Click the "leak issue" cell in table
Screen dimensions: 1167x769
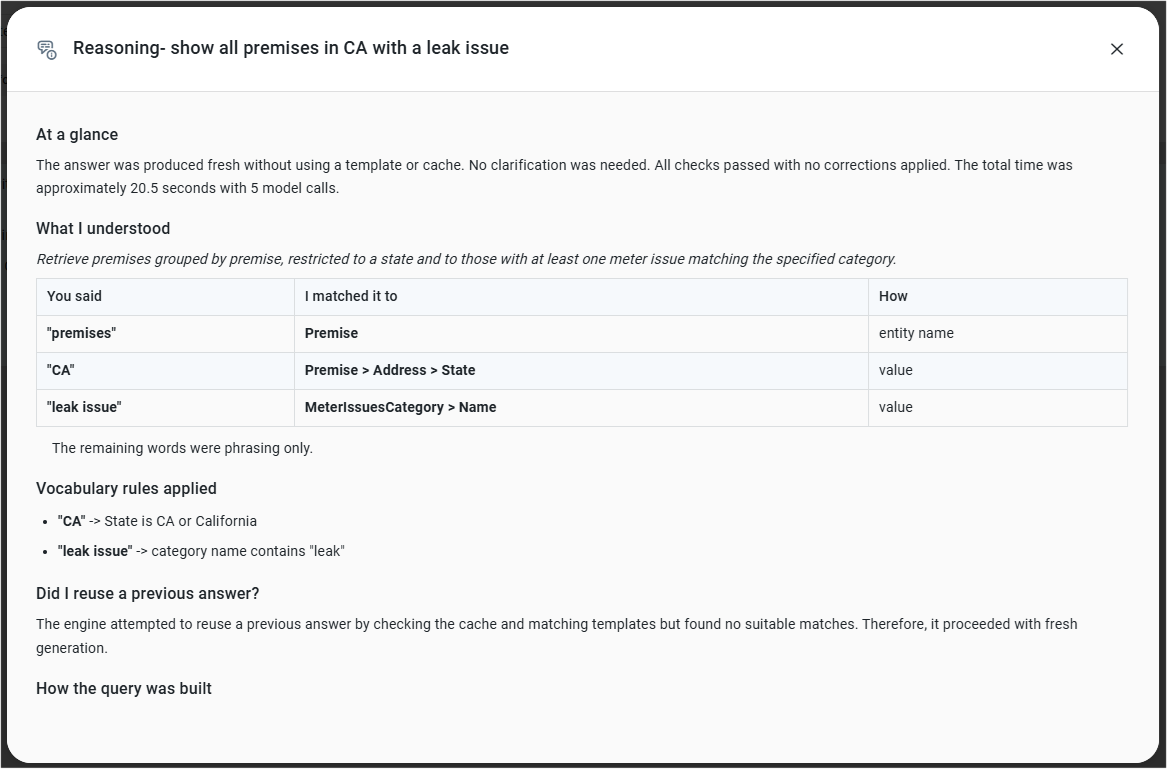165,407
